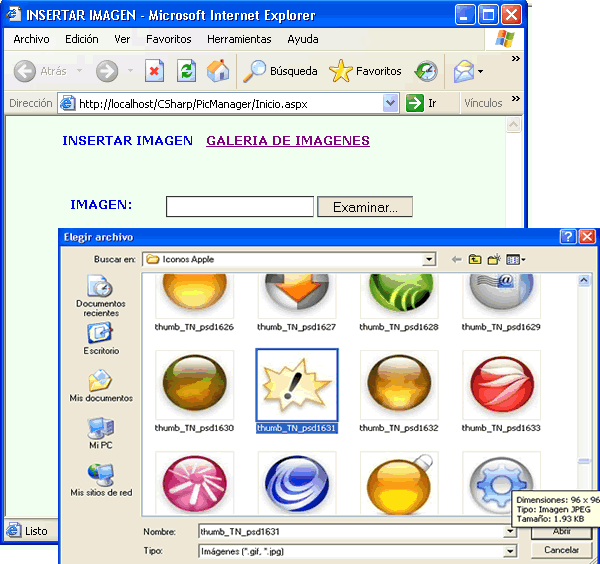
Task: Select thumbnail thumb_TN_psd1626
Action: tap(194, 302)
